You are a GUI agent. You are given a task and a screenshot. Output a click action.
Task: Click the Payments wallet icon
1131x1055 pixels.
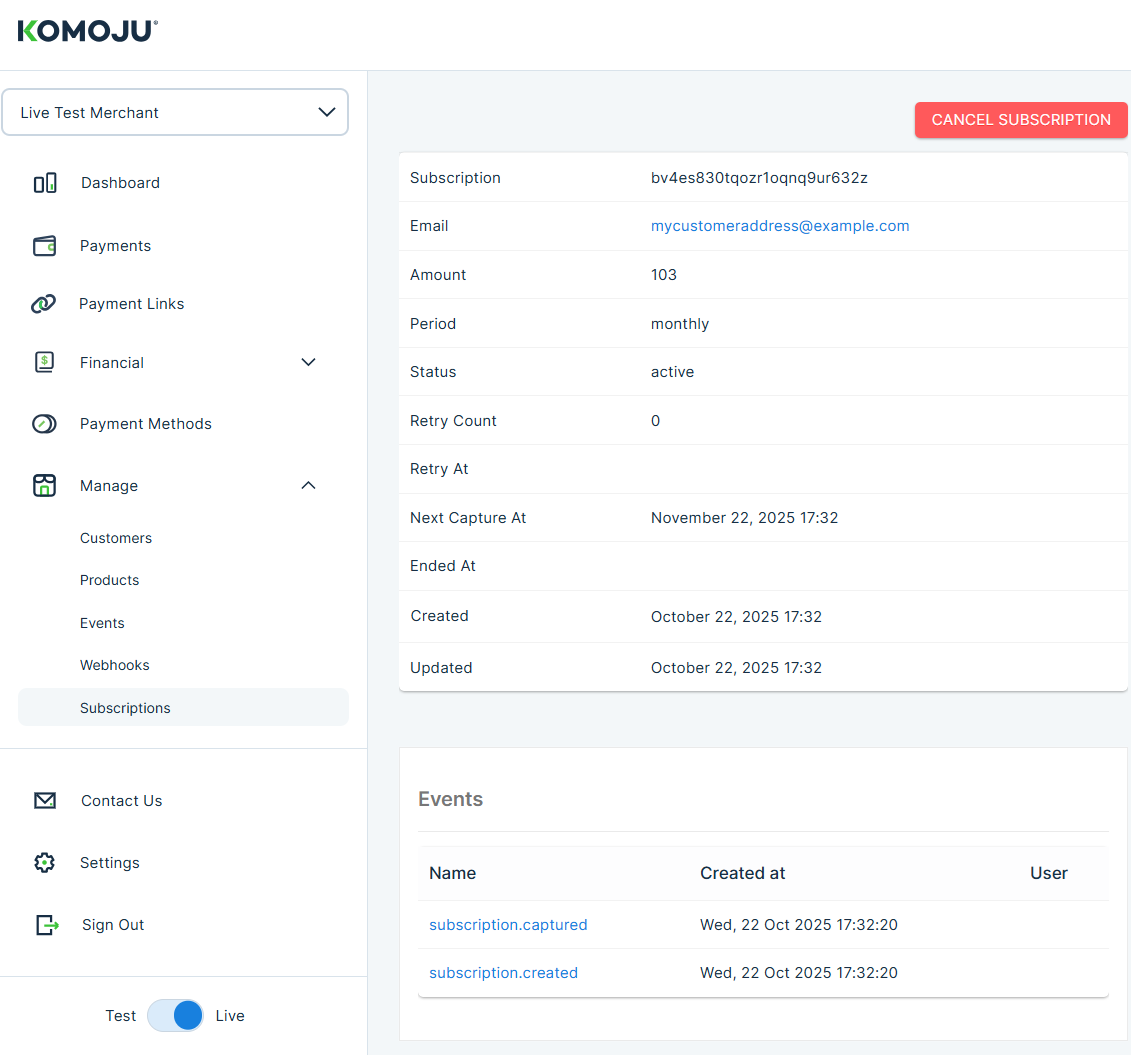click(45, 246)
